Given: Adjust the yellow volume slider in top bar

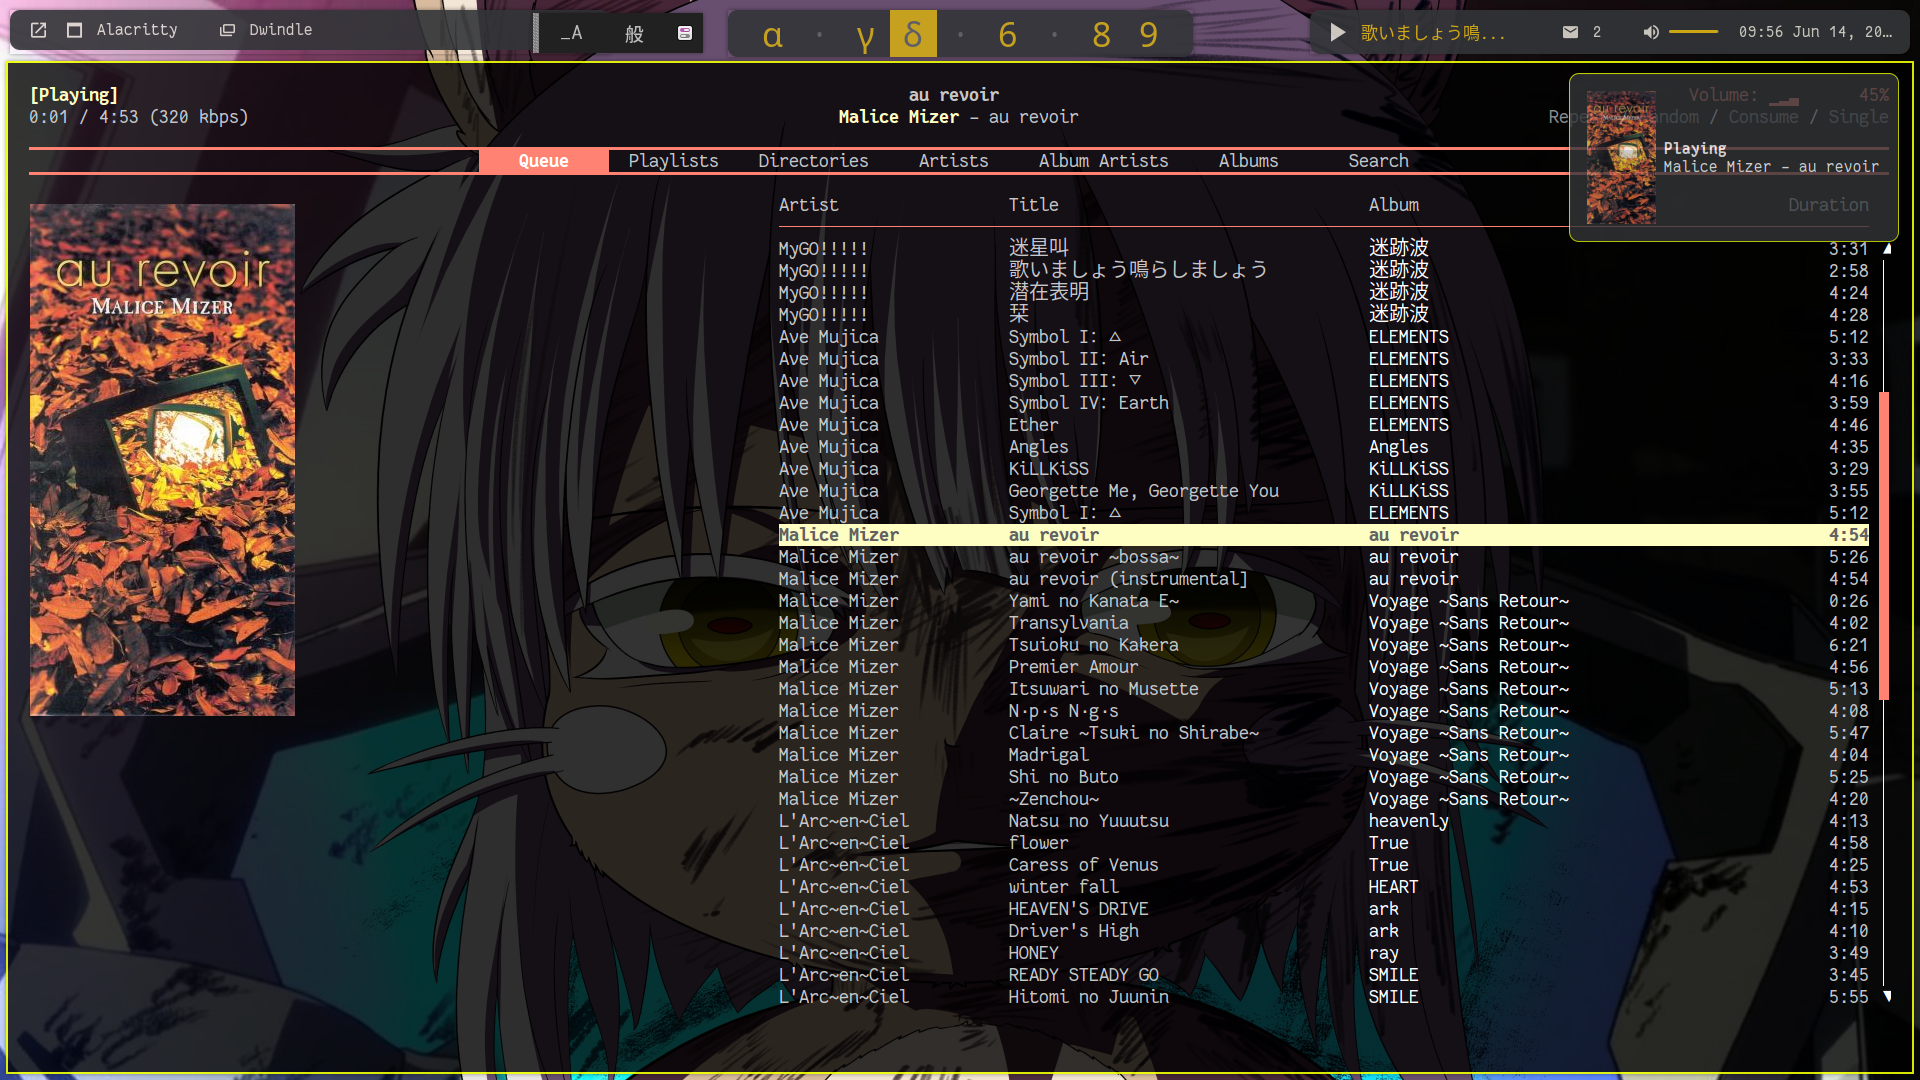Looking at the screenshot, I should click(1694, 32).
